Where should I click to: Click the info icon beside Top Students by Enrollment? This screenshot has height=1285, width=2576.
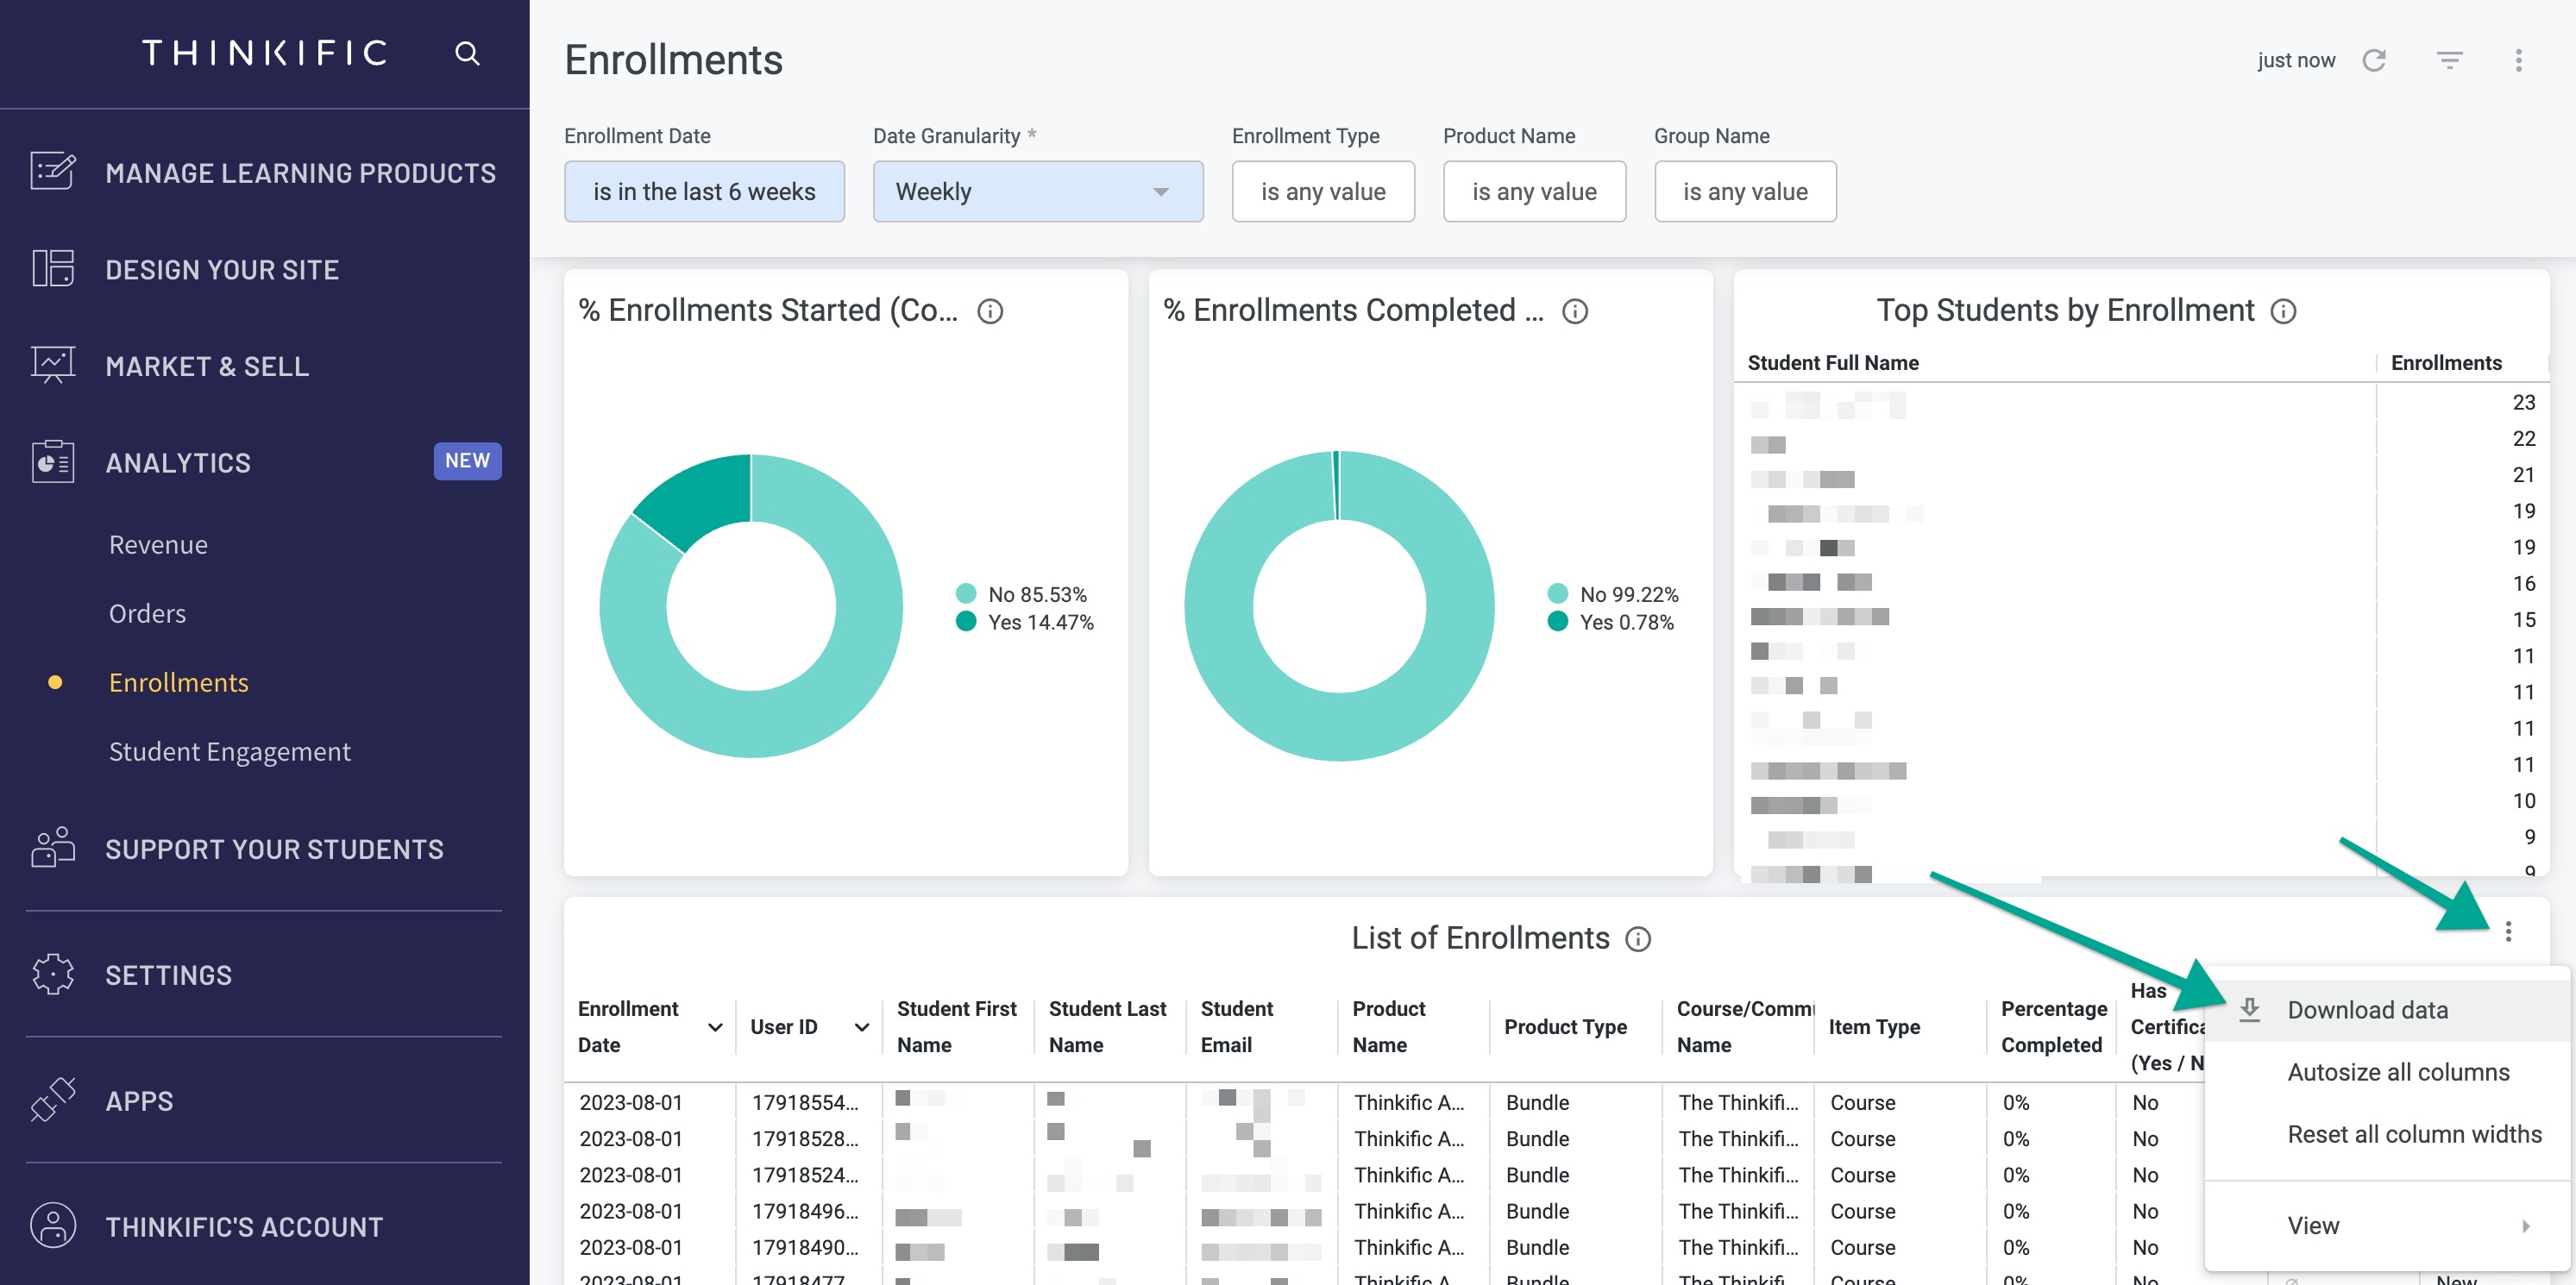(2286, 311)
